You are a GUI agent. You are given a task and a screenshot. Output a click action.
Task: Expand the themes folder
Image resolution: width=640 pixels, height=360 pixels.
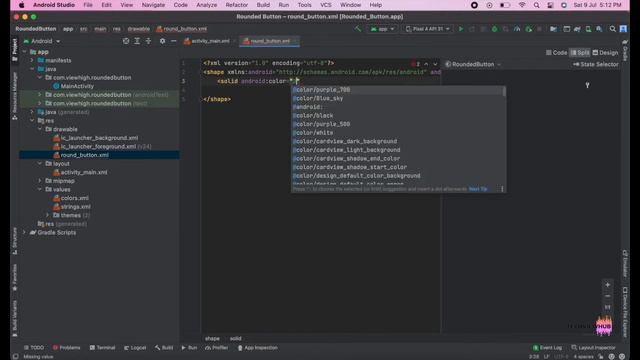47,215
